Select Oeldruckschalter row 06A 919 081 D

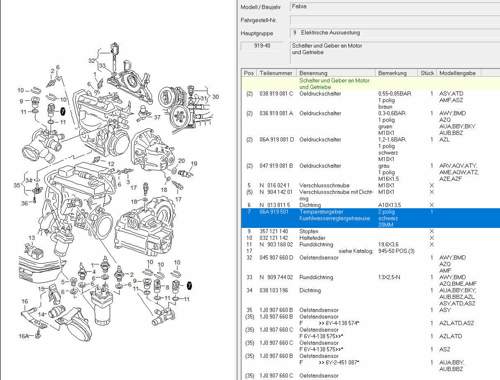pos(370,149)
